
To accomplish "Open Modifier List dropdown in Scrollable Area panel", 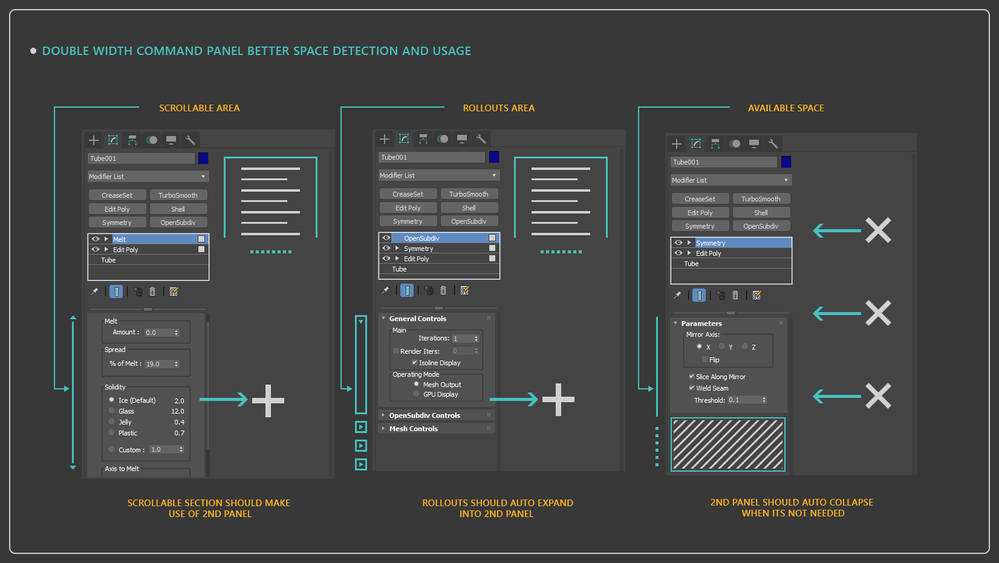I will click(x=148, y=176).
